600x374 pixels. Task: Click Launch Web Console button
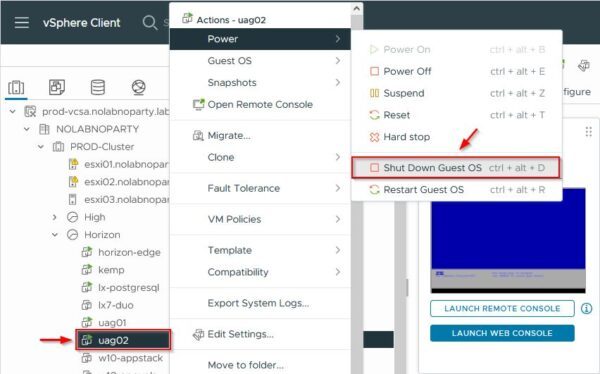click(502, 333)
